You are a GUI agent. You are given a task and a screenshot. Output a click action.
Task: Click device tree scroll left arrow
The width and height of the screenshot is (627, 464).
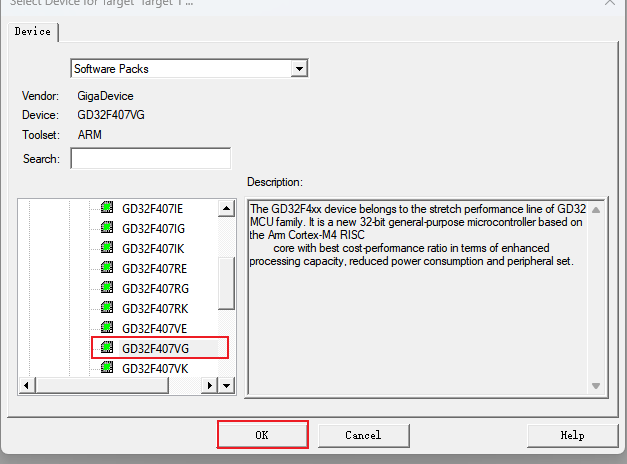pos(26,386)
